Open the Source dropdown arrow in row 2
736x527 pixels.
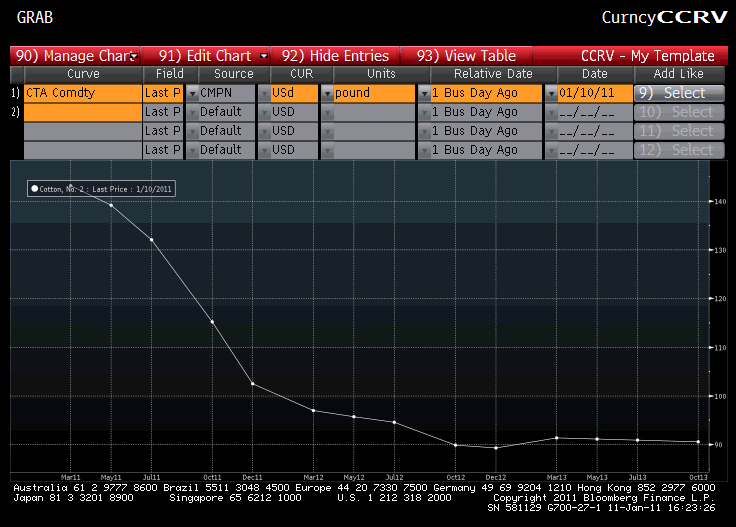coord(192,113)
